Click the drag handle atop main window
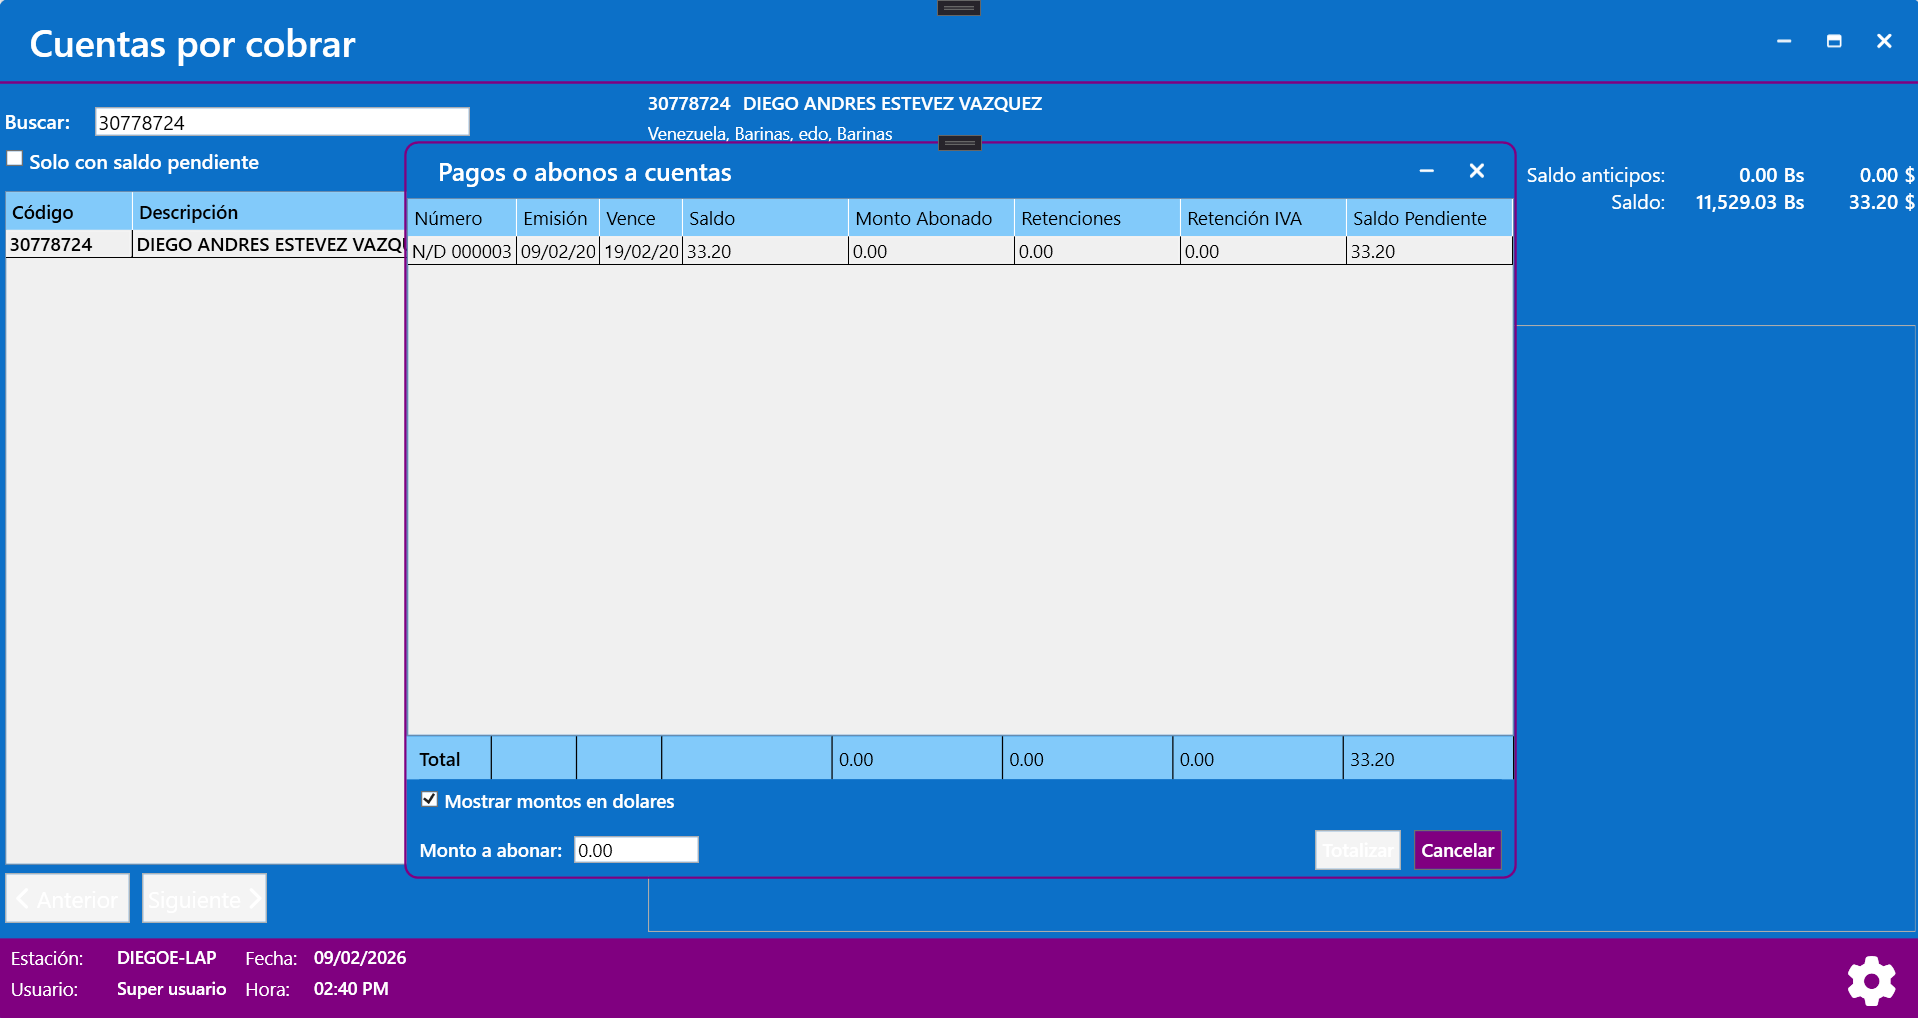Viewport: 1918px width, 1018px height. coord(958,8)
